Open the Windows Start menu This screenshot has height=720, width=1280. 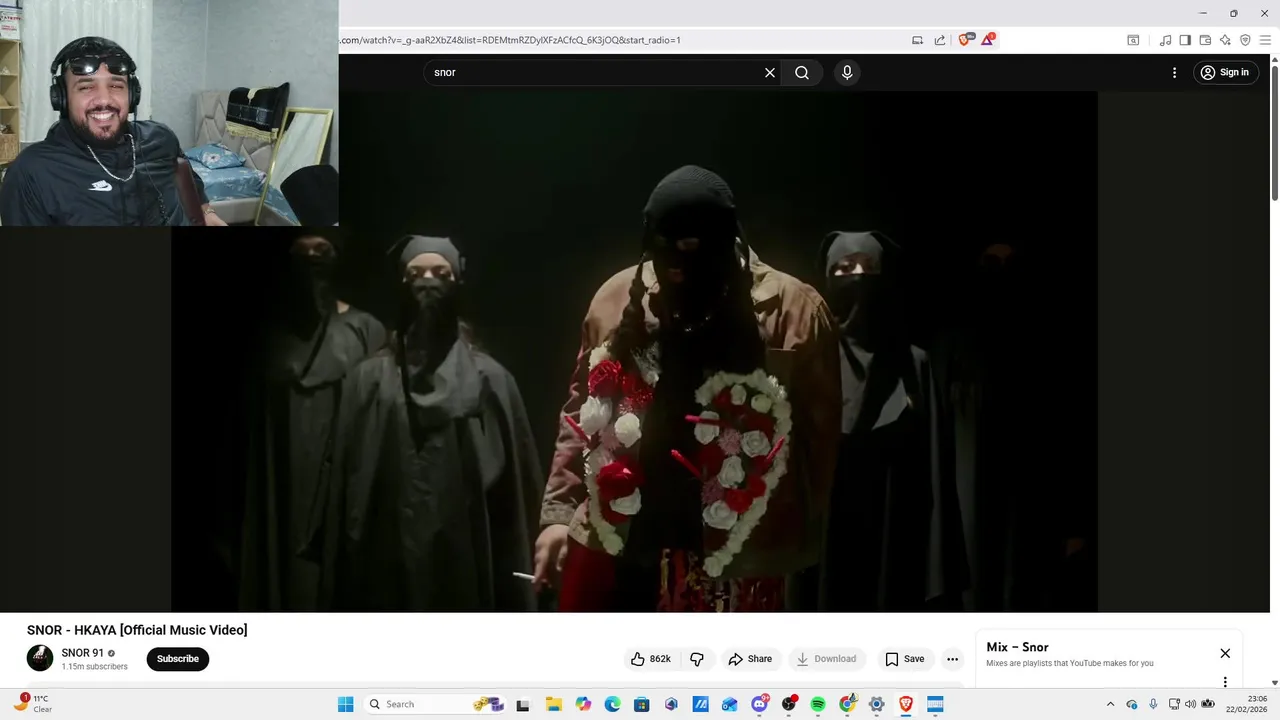tap(345, 704)
